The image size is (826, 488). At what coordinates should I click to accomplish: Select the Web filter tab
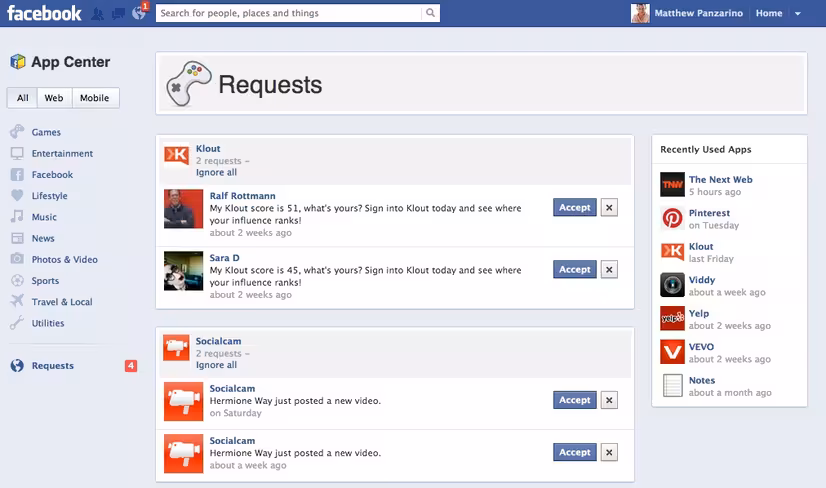(54, 98)
